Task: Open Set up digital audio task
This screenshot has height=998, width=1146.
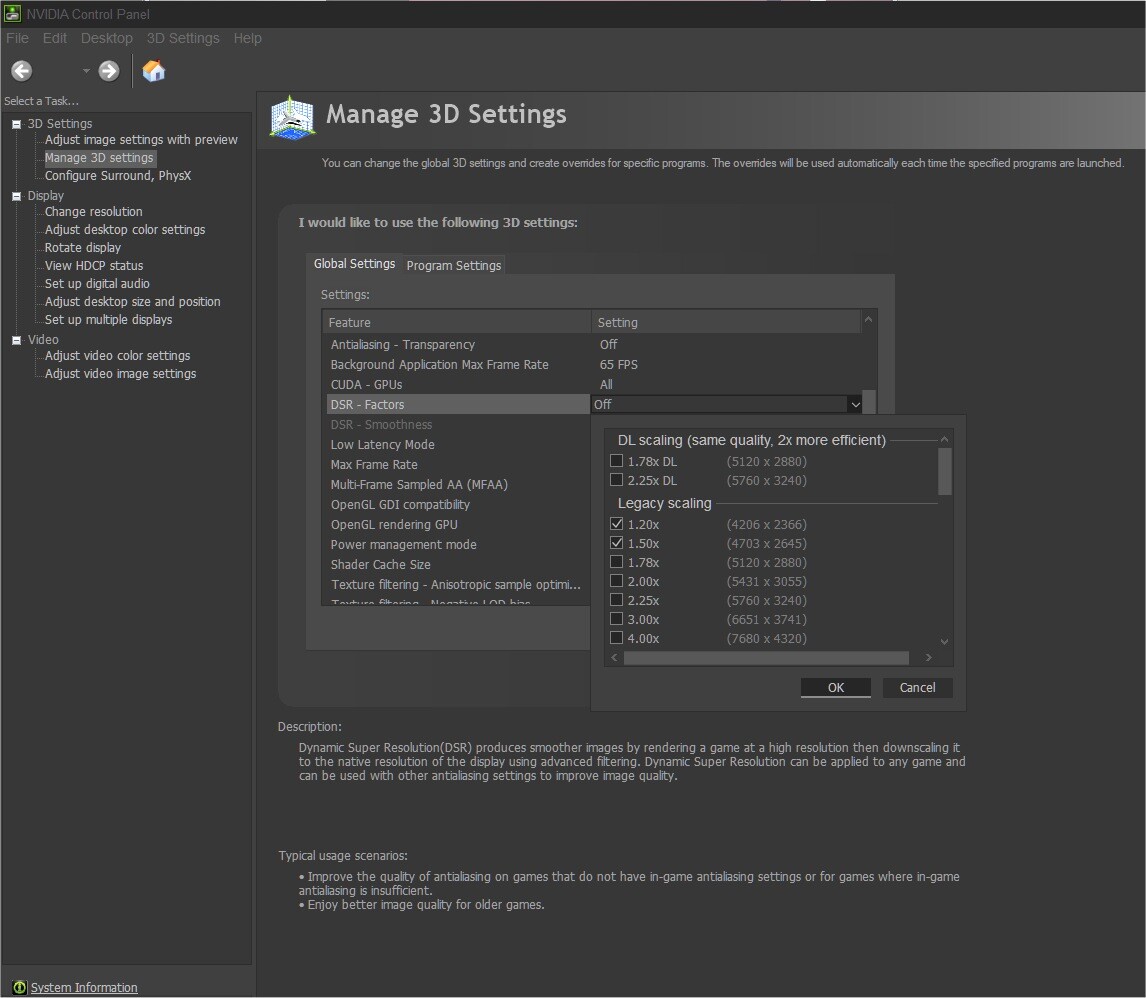Action: 97,283
